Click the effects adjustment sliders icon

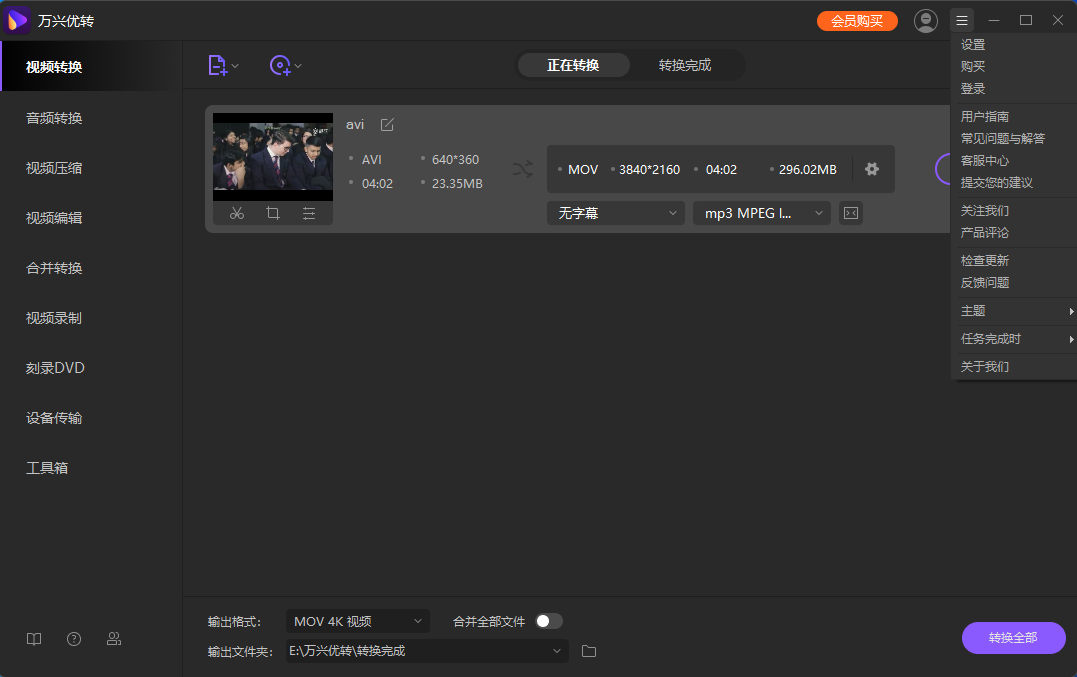point(309,214)
